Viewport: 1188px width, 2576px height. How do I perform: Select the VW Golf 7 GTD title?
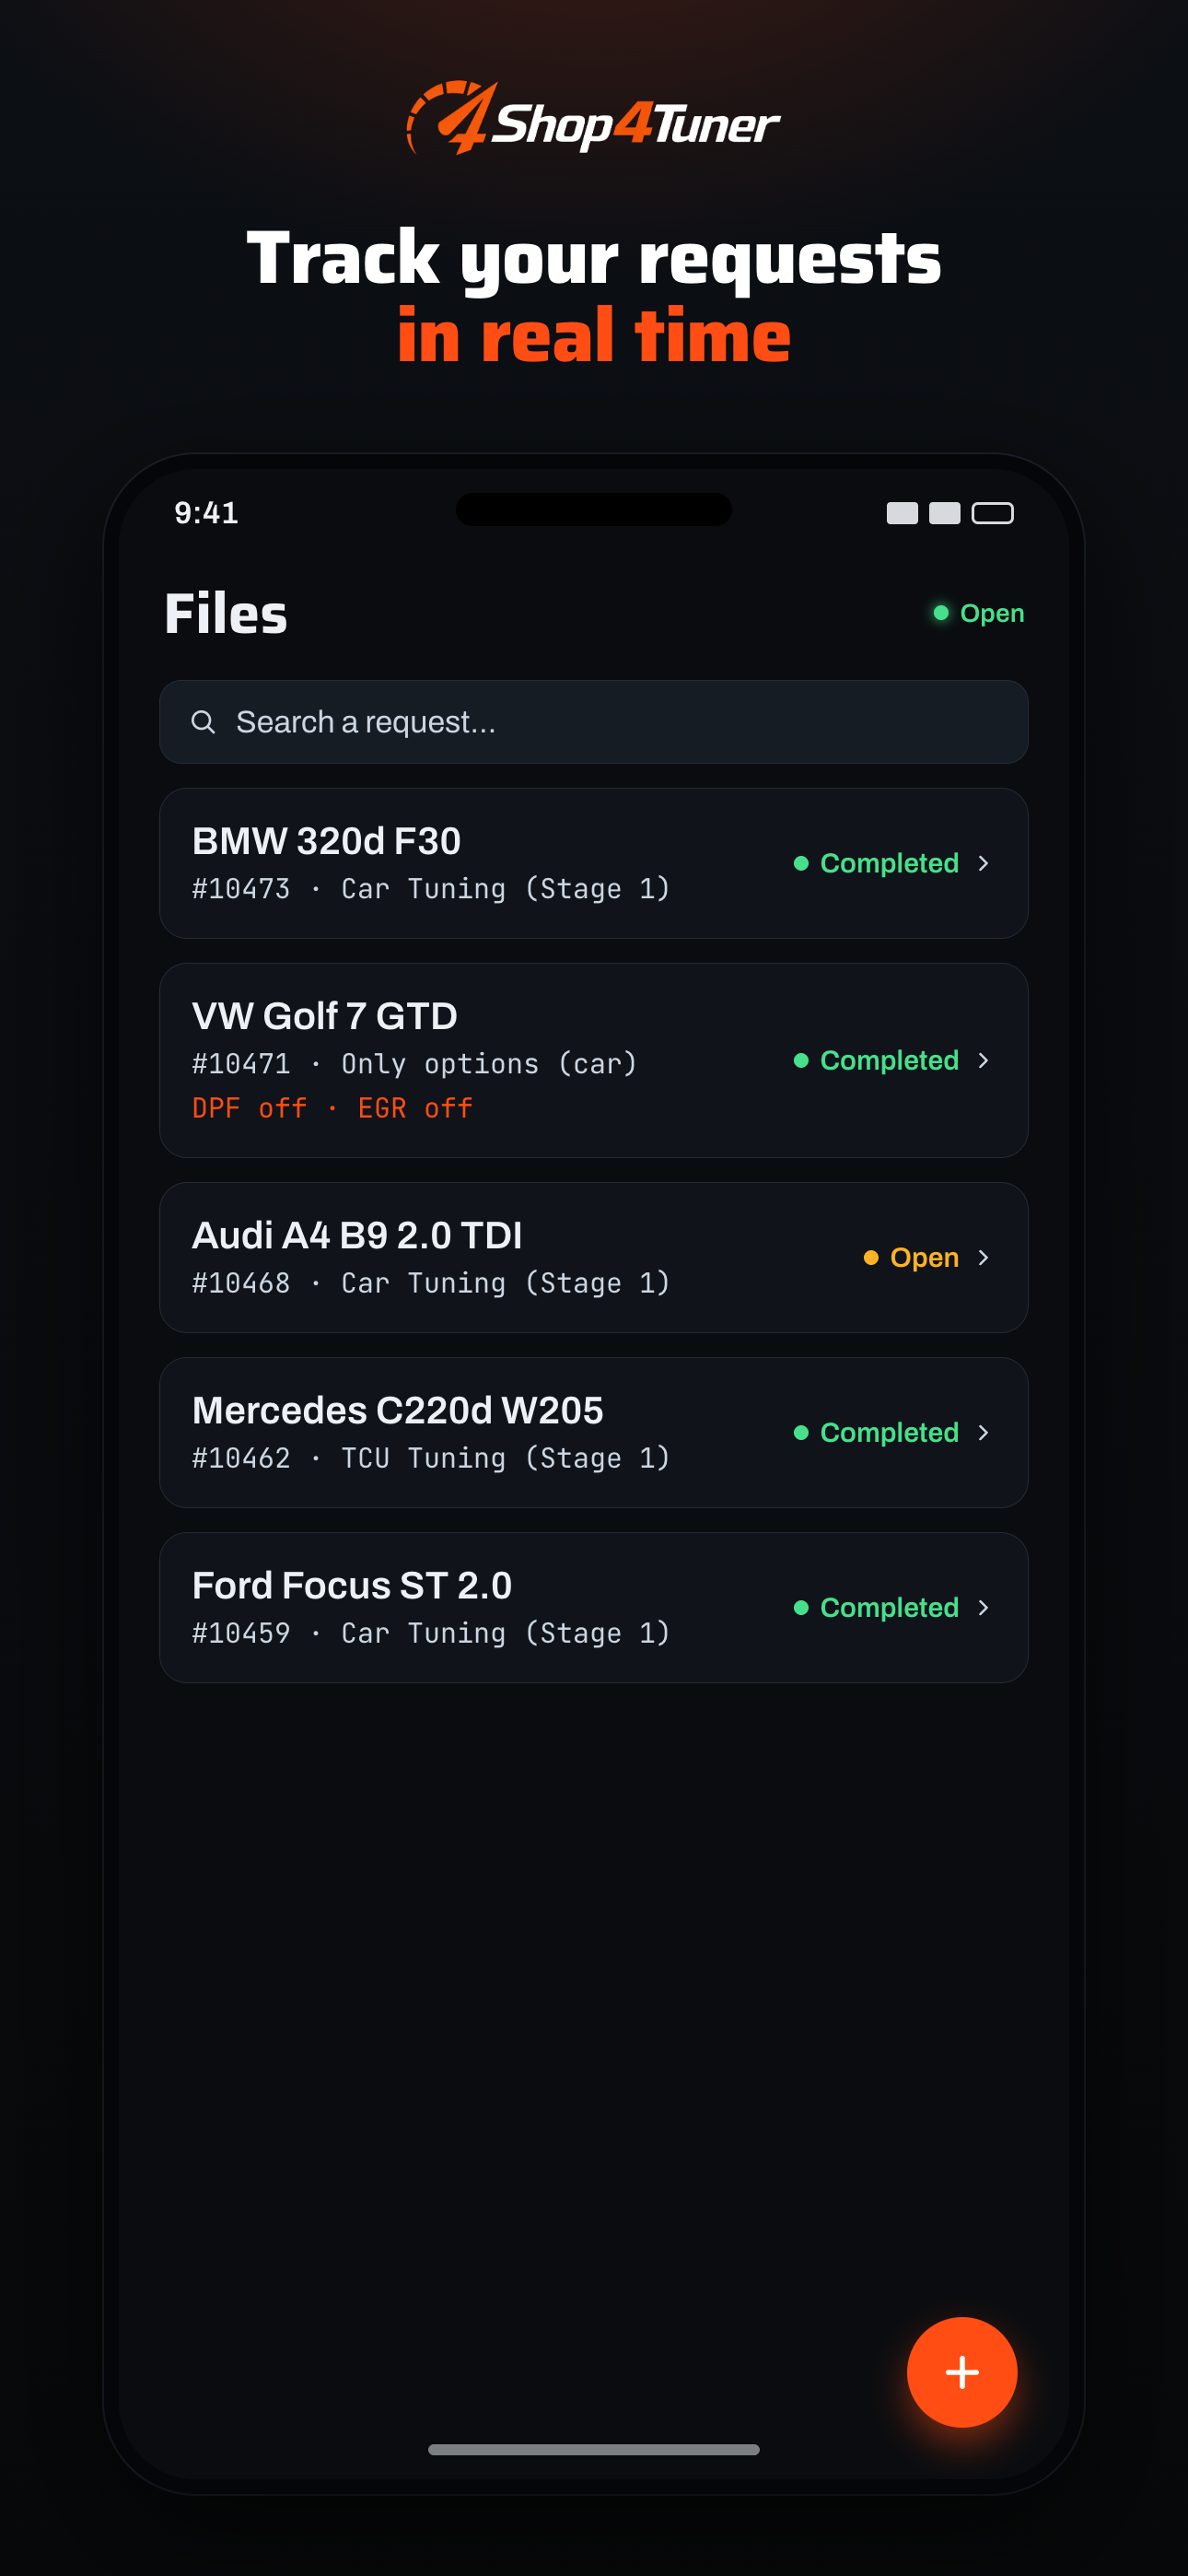[324, 1016]
